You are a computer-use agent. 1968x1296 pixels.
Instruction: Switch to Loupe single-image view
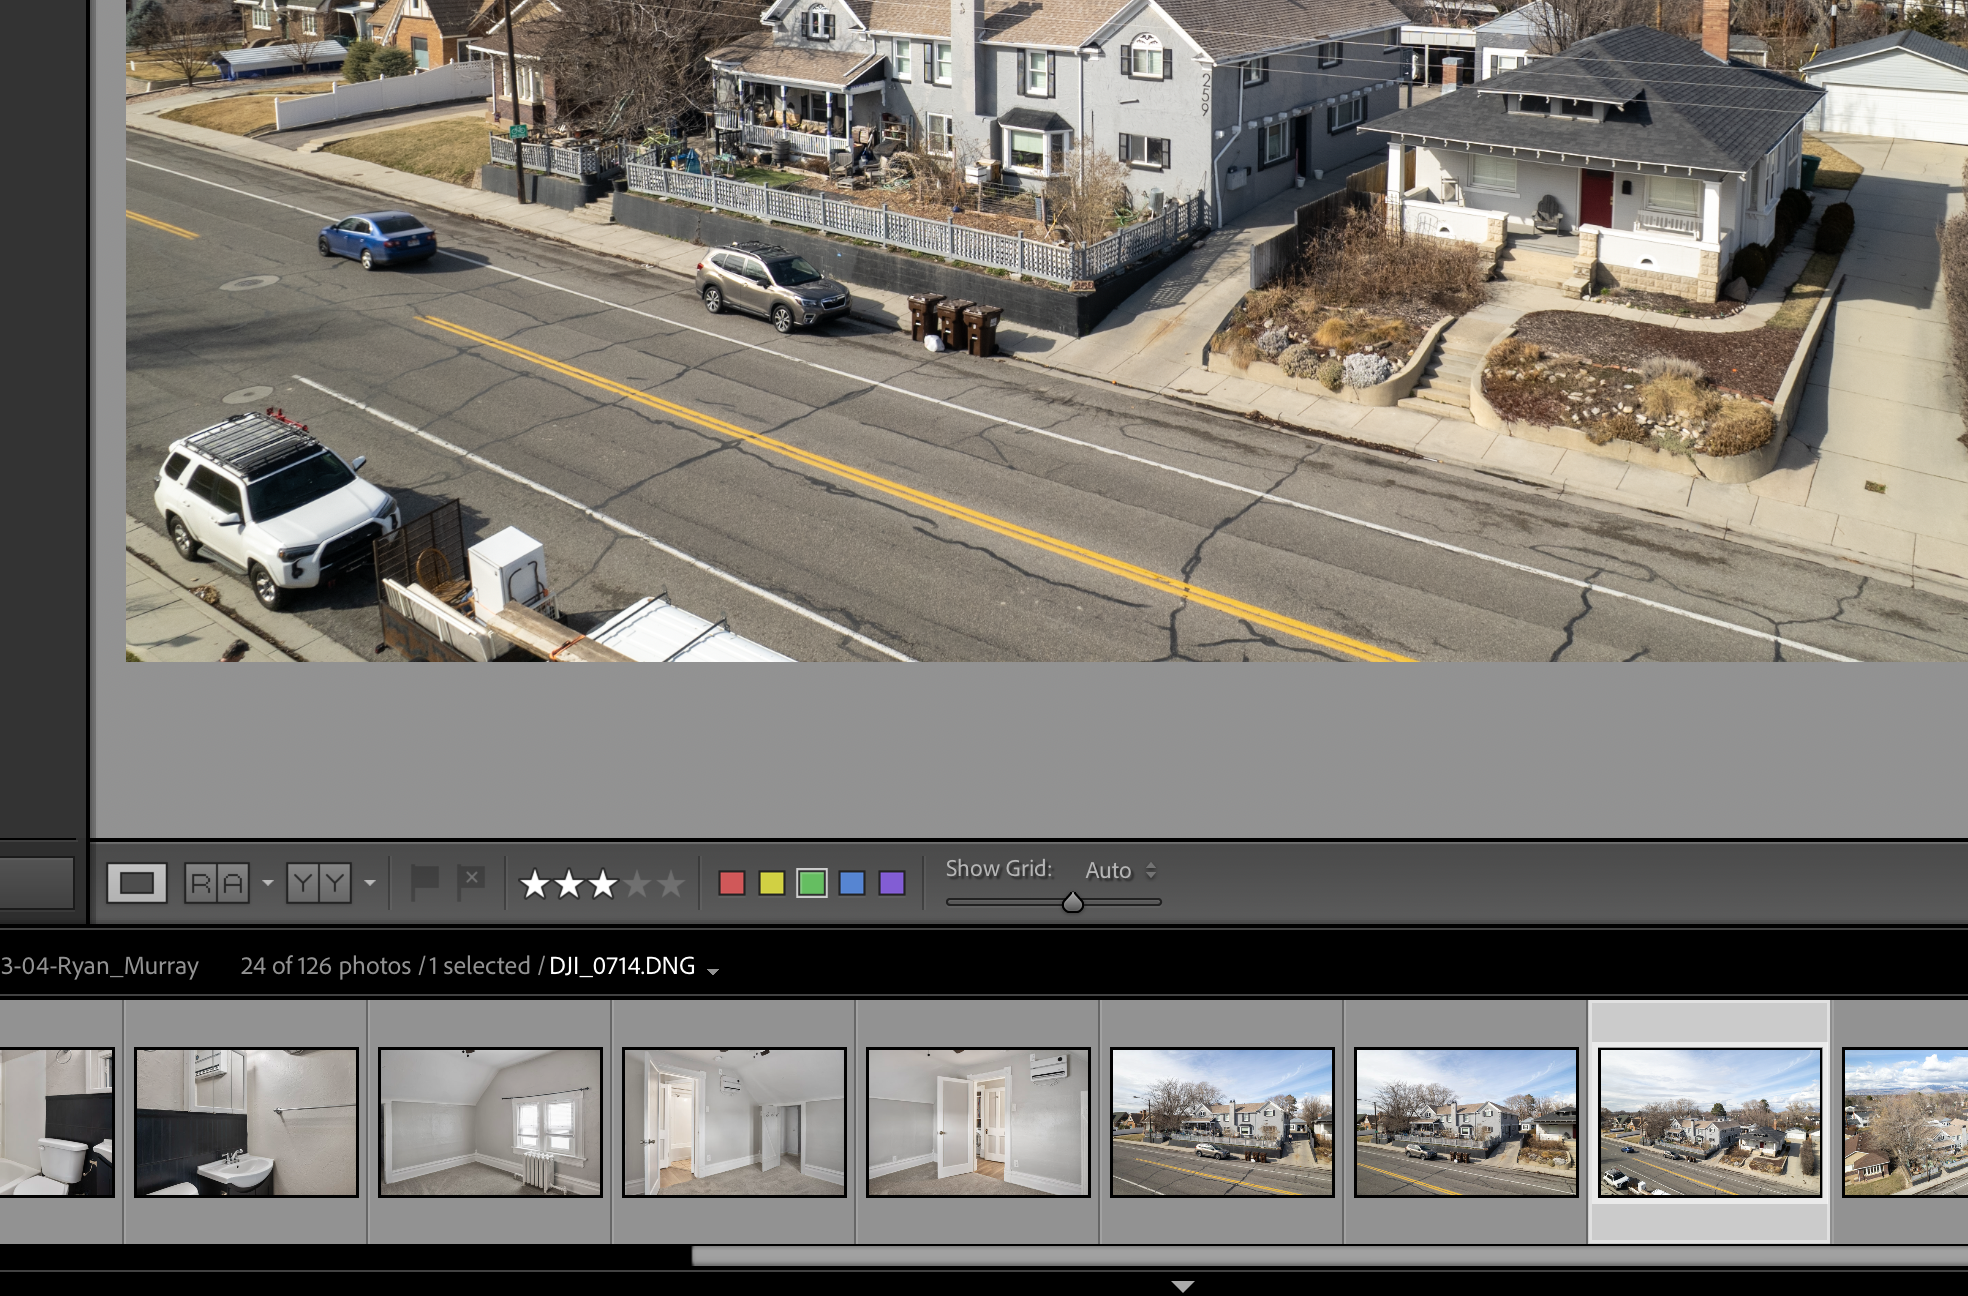pyautogui.click(x=136, y=883)
